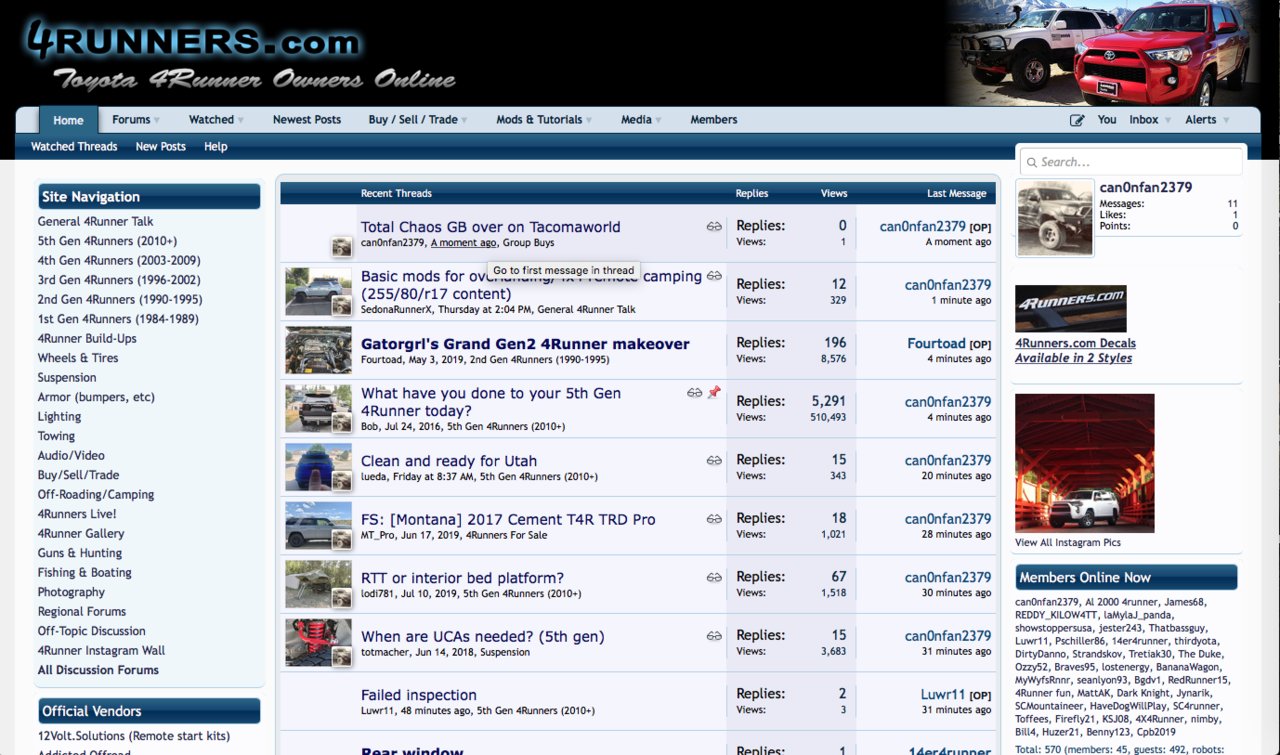Click the search magnifier icon
Screen dimensions: 1280x755
coord(1031,162)
